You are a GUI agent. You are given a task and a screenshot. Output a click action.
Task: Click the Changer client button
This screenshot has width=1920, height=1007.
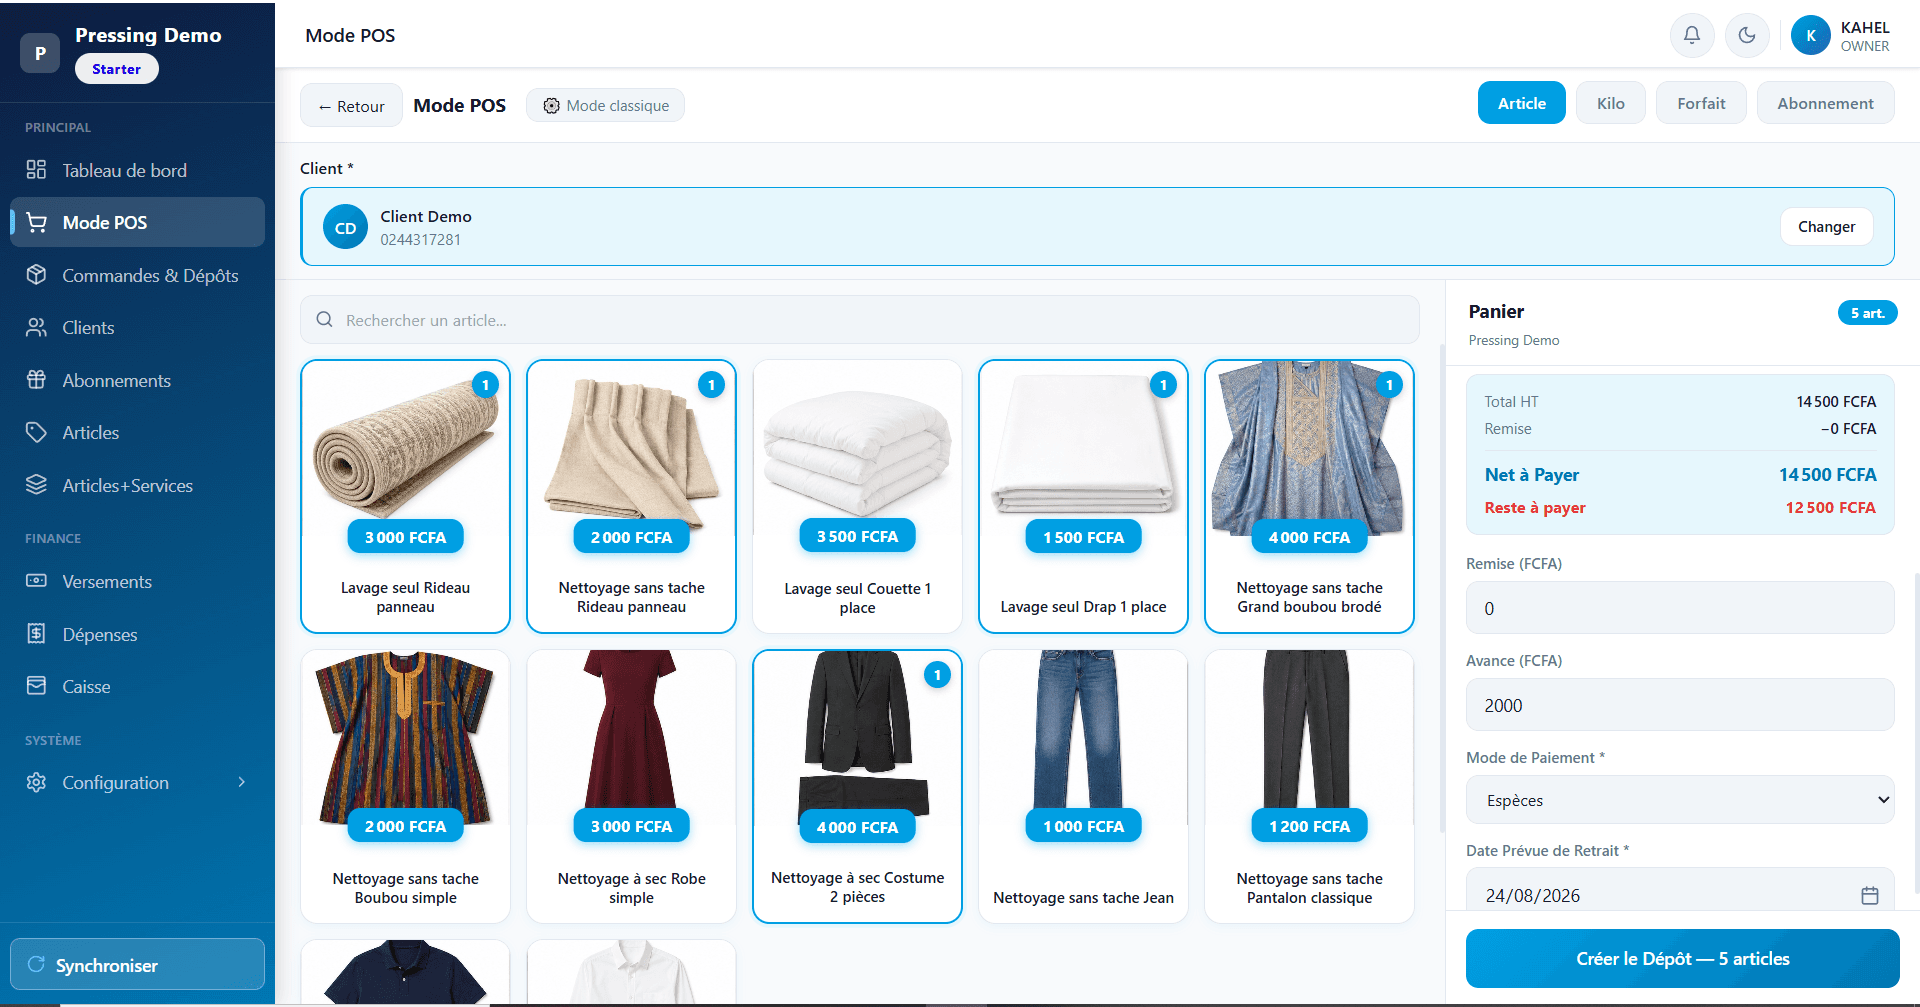pos(1826,227)
